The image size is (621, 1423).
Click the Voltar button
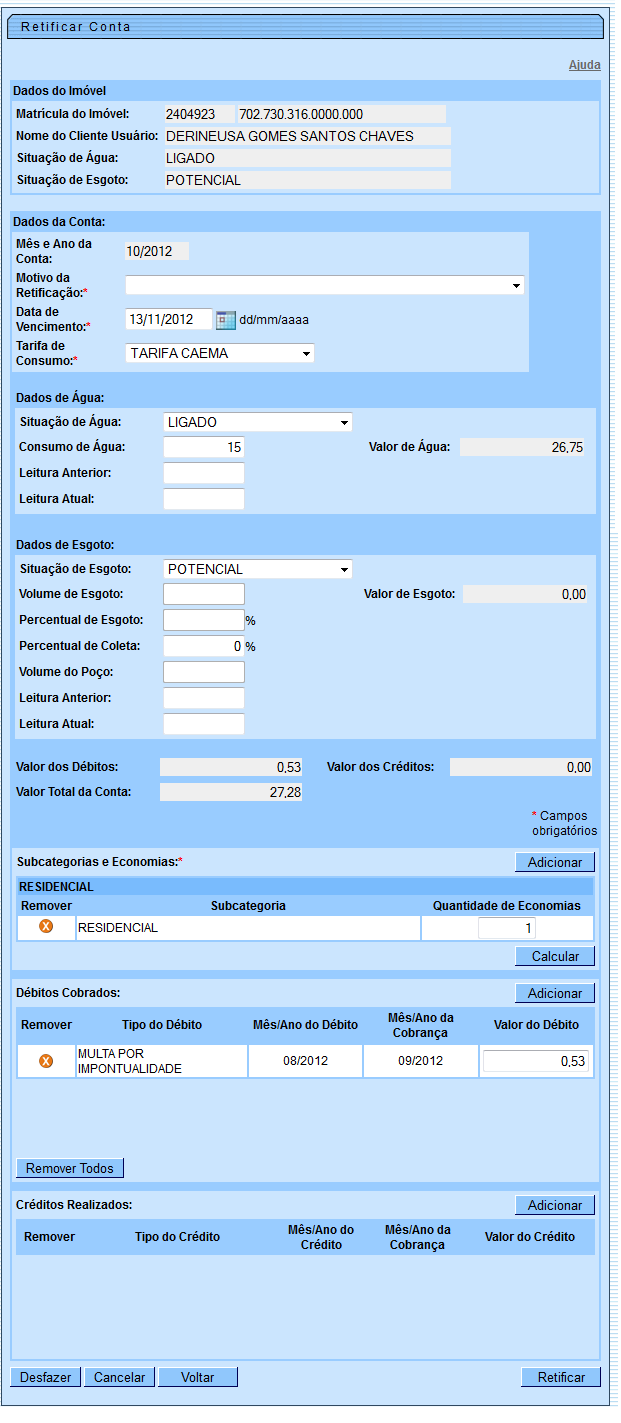pos(198,1377)
